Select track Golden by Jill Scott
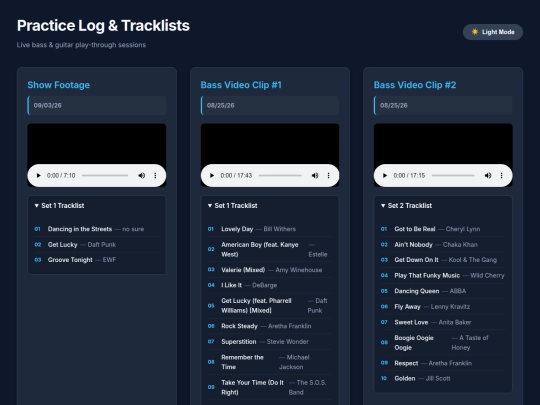Image resolution: width=540 pixels, height=405 pixels. [443, 378]
